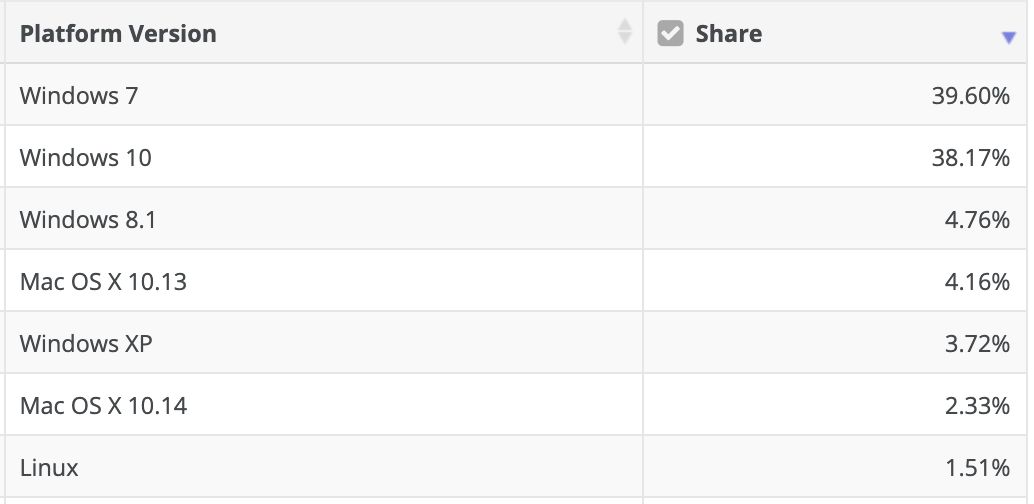Pick the Mac OS X 10.13 entry
The image size is (1034, 504).
point(103,282)
